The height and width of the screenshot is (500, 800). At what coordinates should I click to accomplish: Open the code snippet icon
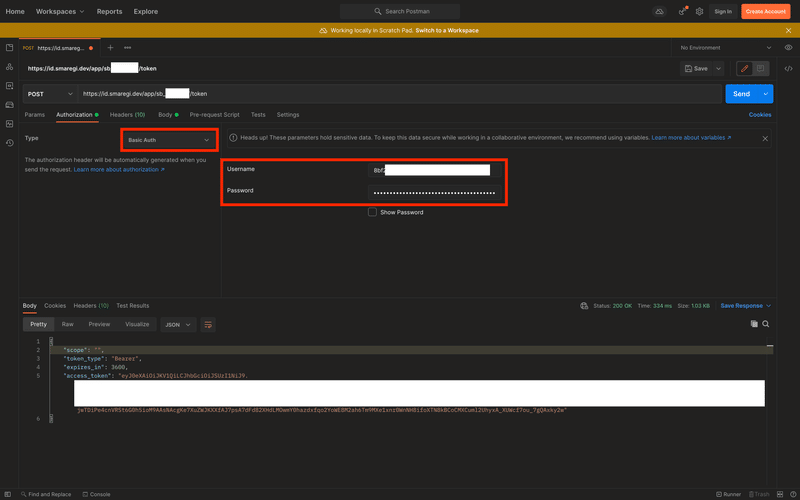click(788, 68)
